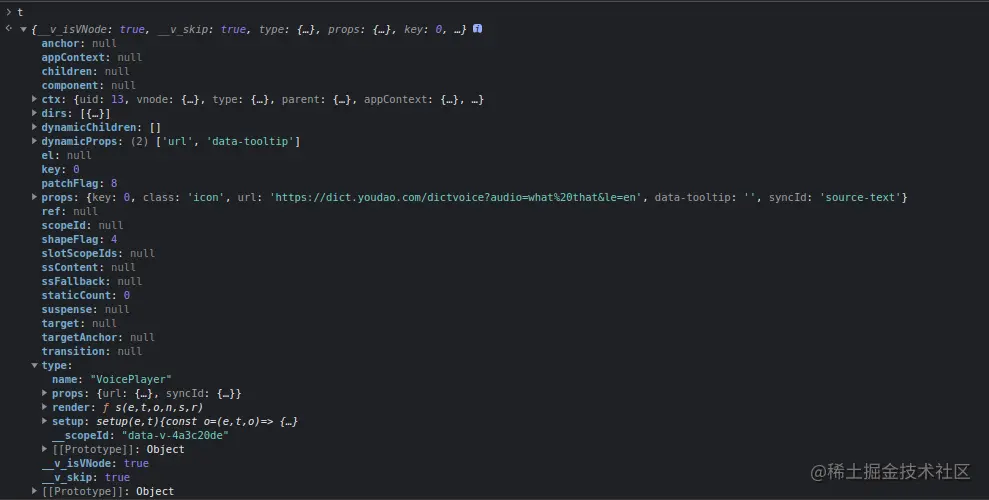Expand the render function entry

(45, 408)
